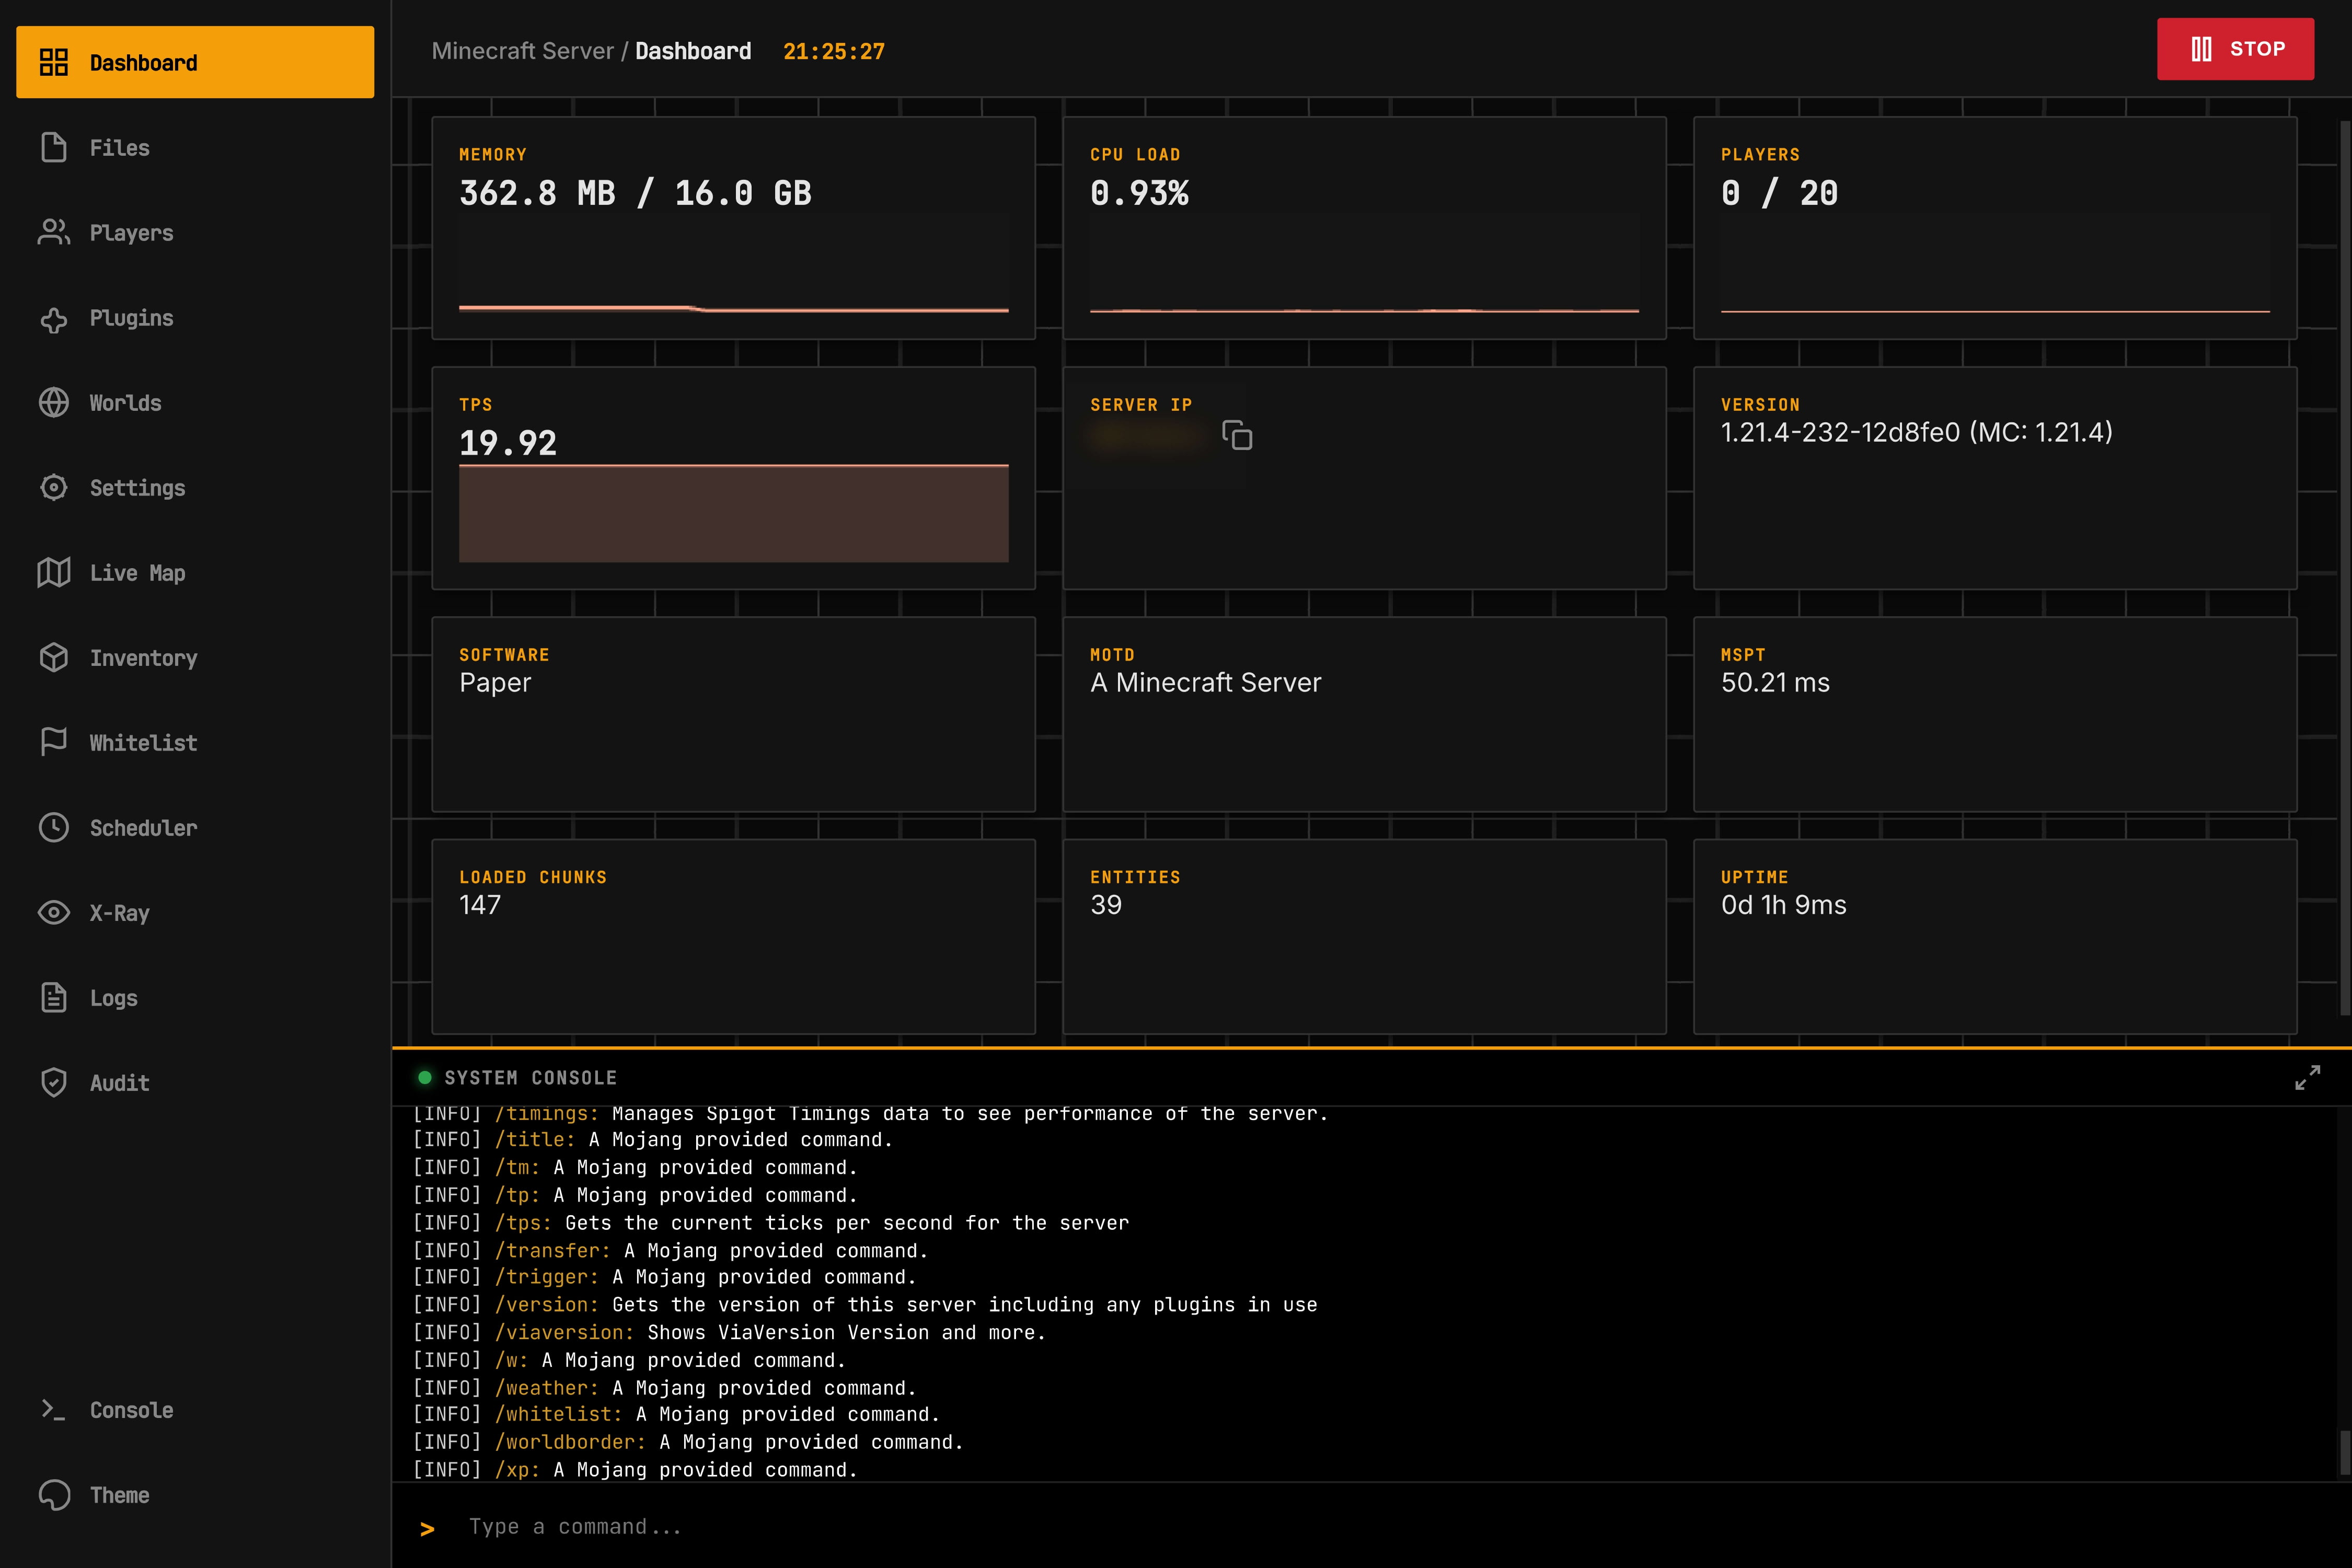Screen dimensions: 2352x1568
Task: Open the Audit section
Action: pos(118,1083)
